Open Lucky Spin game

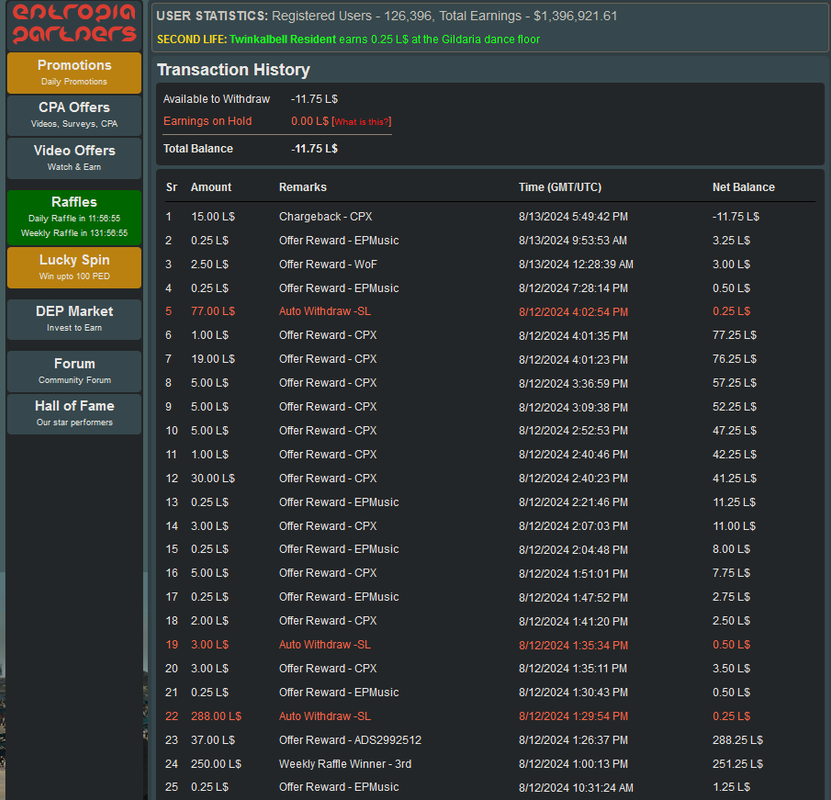coord(74,267)
